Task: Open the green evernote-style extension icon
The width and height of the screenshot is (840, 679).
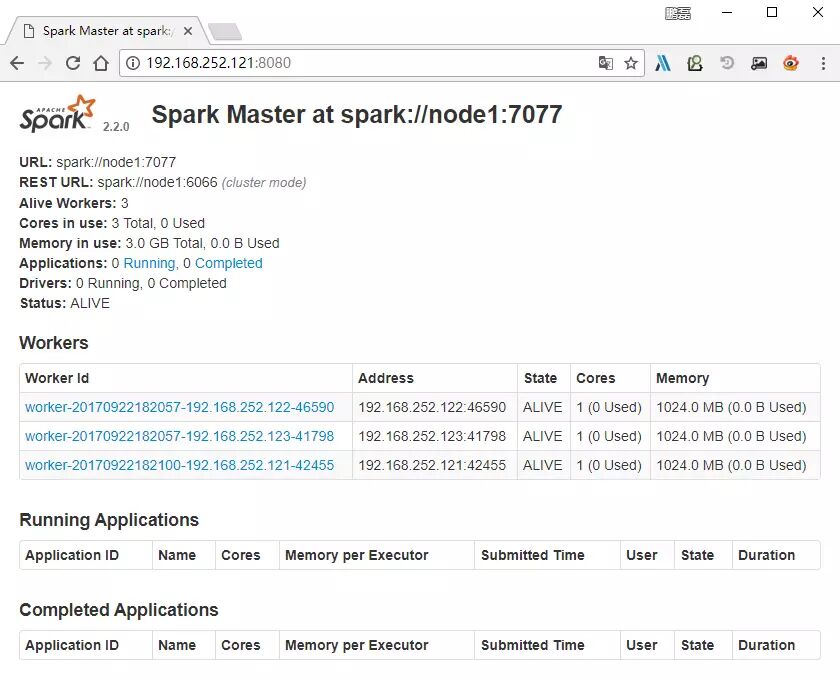Action: [695, 63]
